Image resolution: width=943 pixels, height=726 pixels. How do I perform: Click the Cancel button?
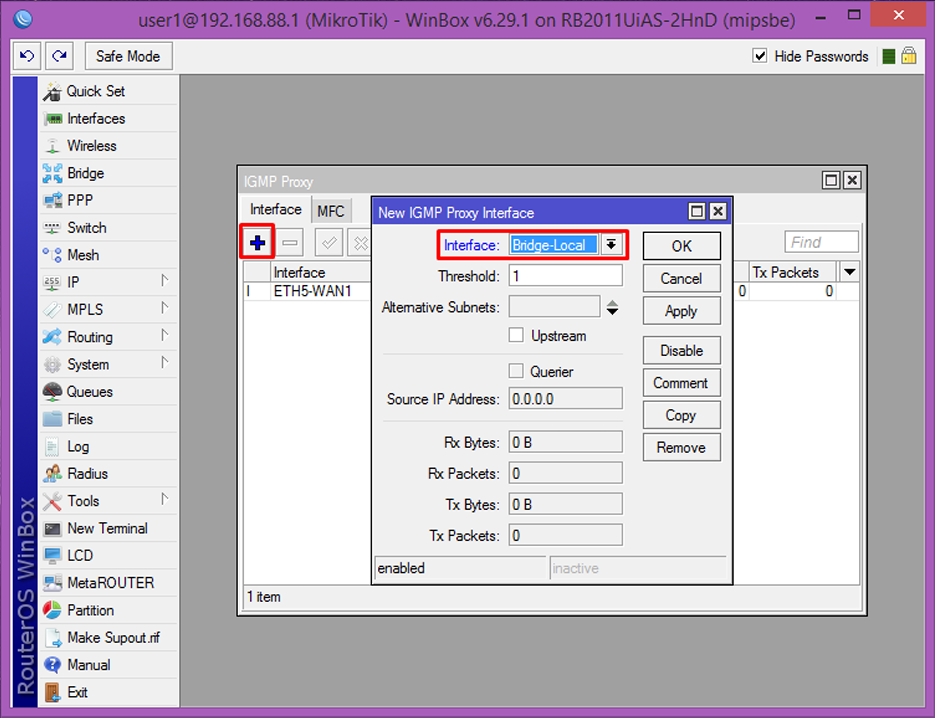click(681, 278)
